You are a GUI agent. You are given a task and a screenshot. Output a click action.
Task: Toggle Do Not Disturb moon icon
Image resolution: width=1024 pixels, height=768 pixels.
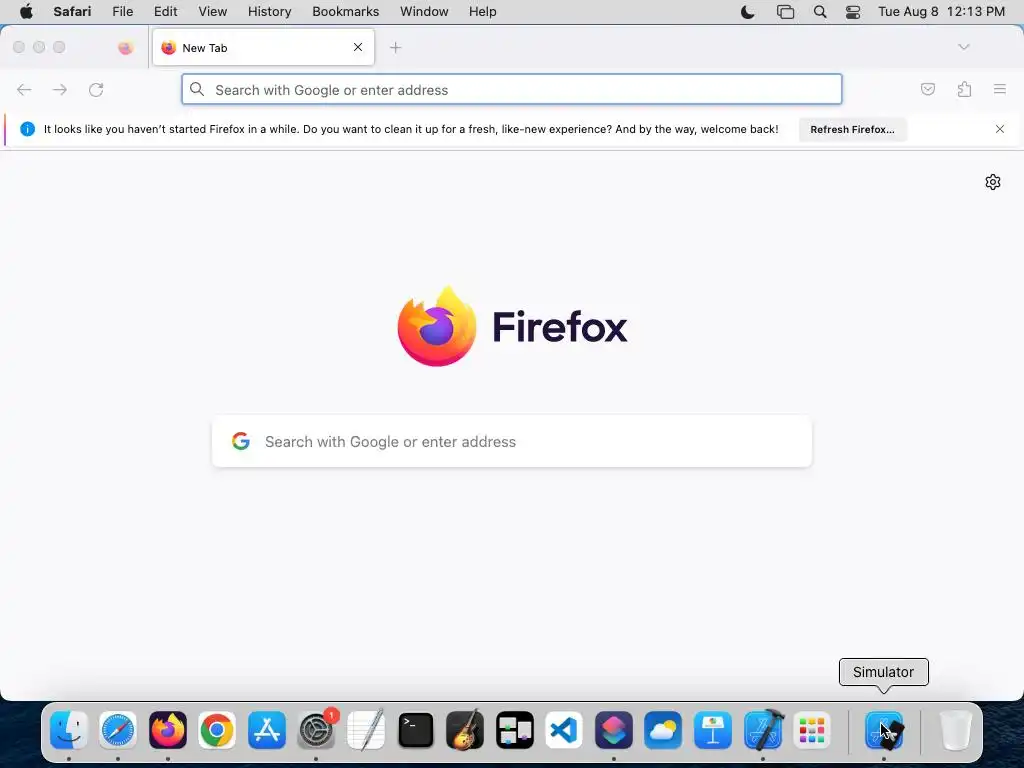pos(748,12)
